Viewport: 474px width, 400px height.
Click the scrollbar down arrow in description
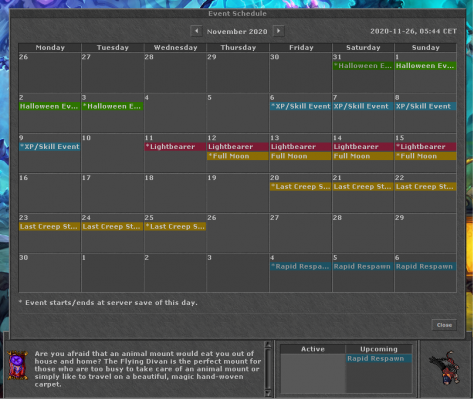coord(268,393)
